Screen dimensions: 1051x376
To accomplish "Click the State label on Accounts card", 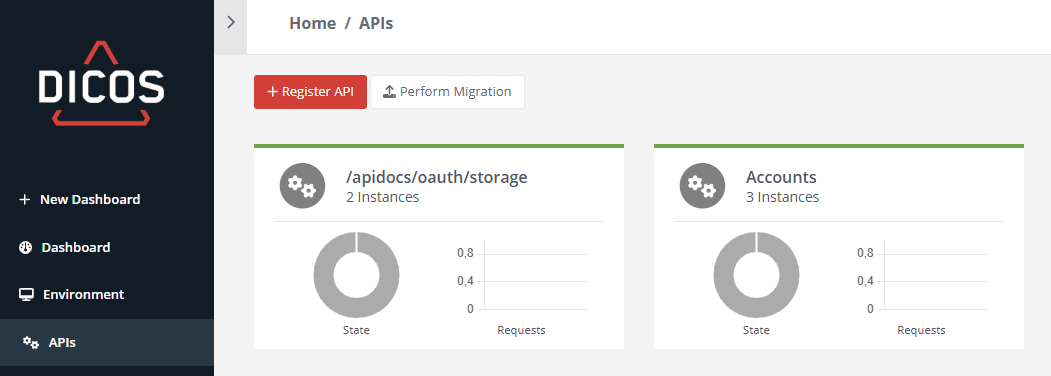I will [x=756, y=330].
